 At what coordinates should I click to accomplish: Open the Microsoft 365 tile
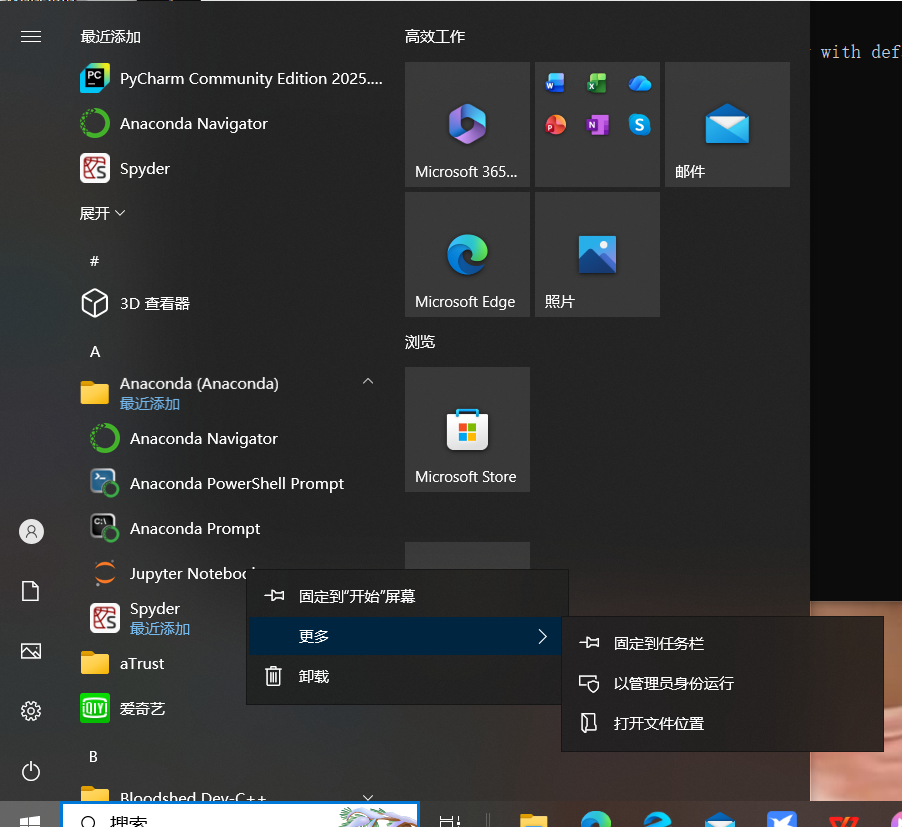pos(467,124)
